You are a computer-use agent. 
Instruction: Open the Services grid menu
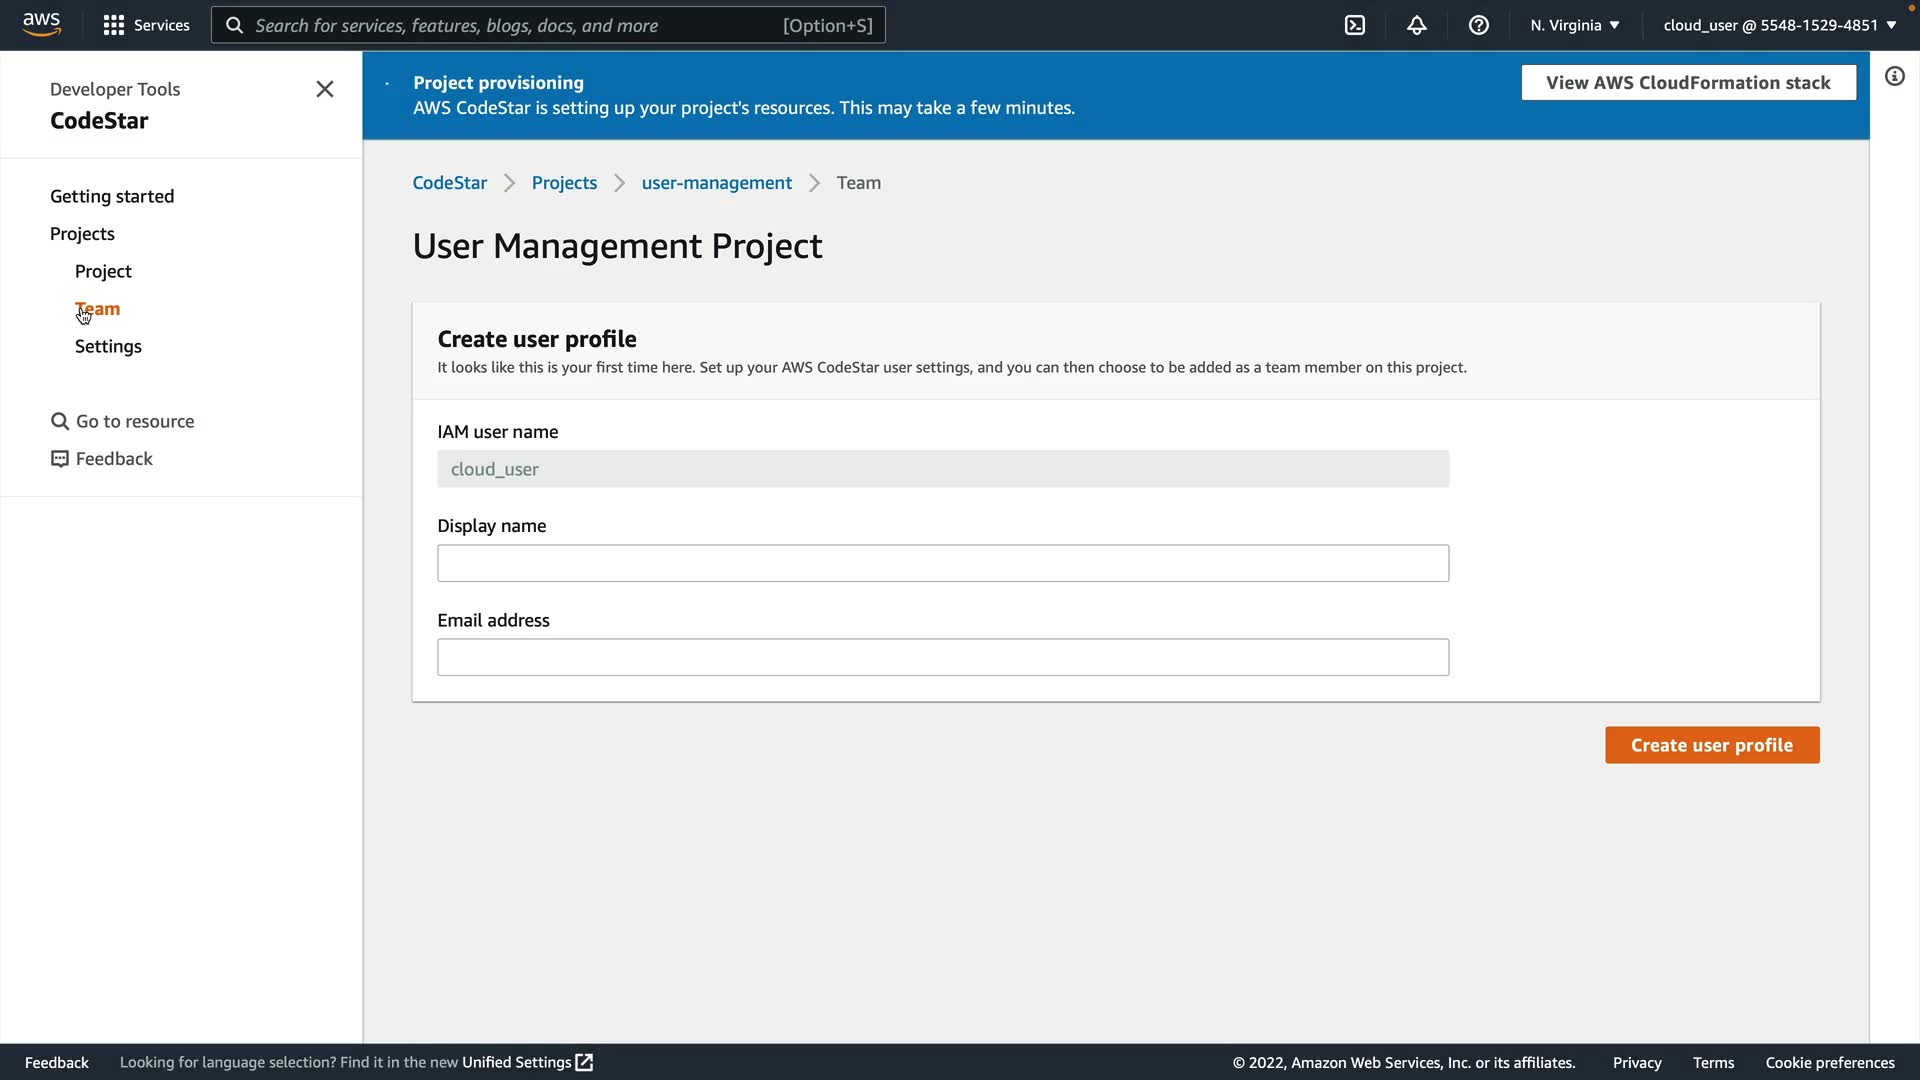pyautogui.click(x=146, y=25)
